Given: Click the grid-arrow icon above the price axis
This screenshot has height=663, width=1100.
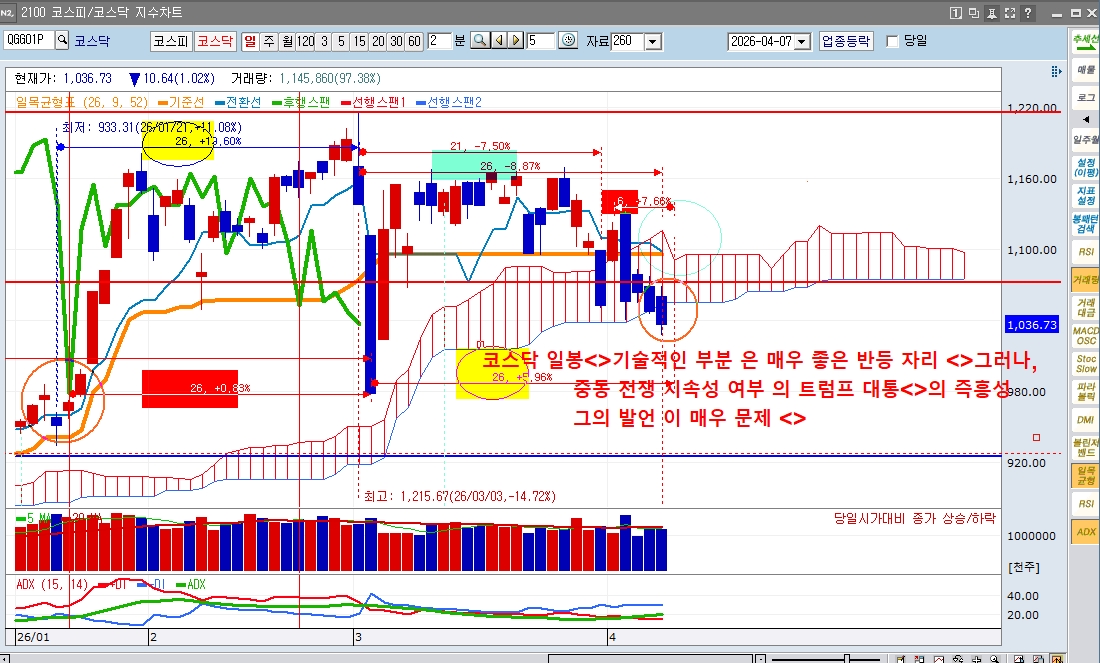Looking at the screenshot, I should pos(1056,72).
